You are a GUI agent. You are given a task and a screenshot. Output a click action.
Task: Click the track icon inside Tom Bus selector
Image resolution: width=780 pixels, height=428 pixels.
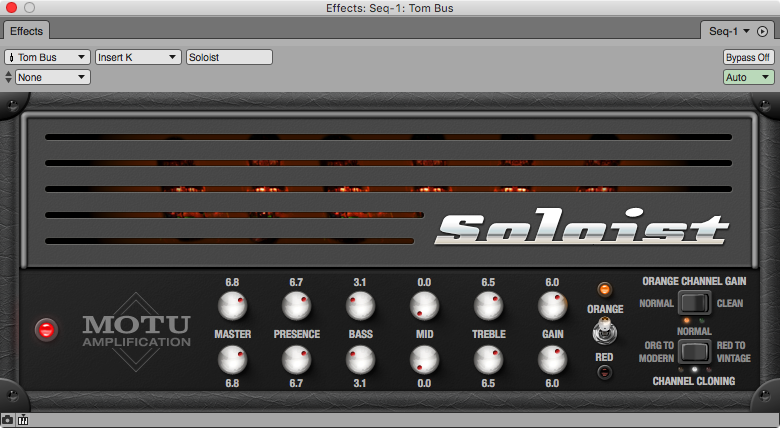pos(11,57)
